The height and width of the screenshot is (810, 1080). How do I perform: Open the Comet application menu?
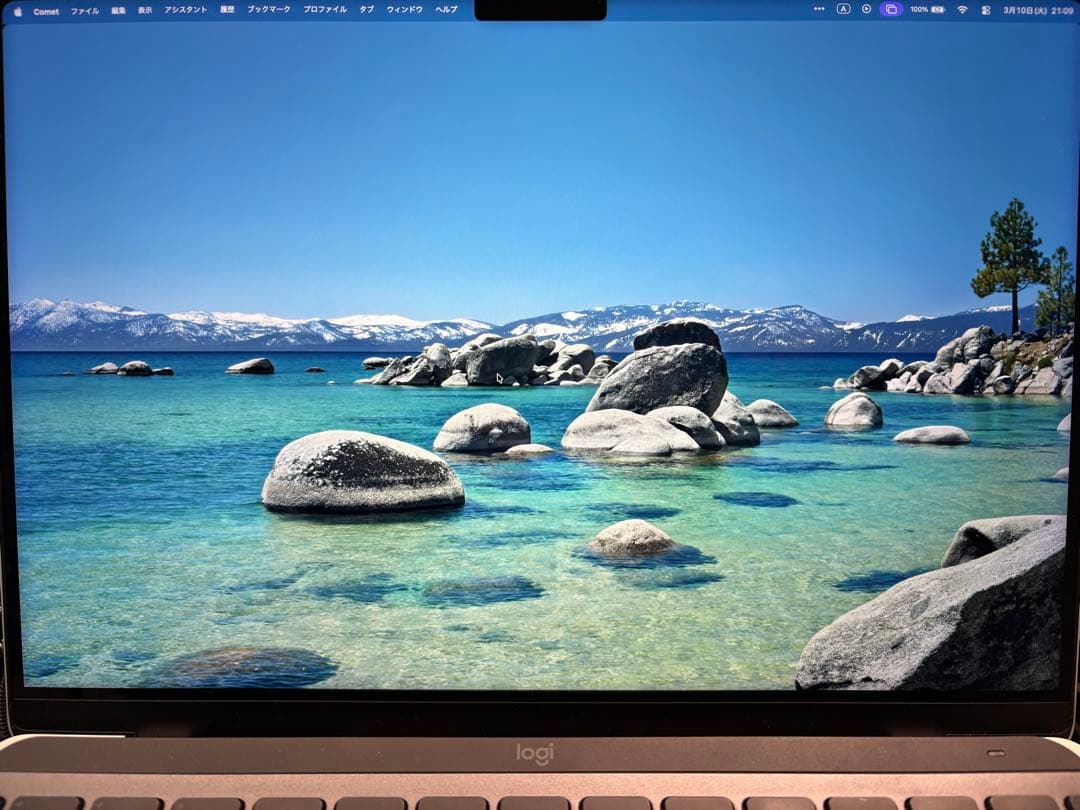[x=46, y=9]
